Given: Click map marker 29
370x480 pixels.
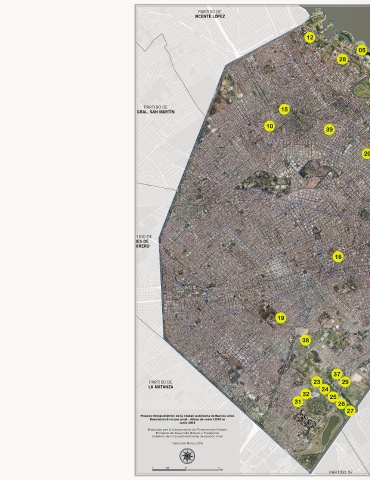Looking at the screenshot, I should click(x=345, y=382).
